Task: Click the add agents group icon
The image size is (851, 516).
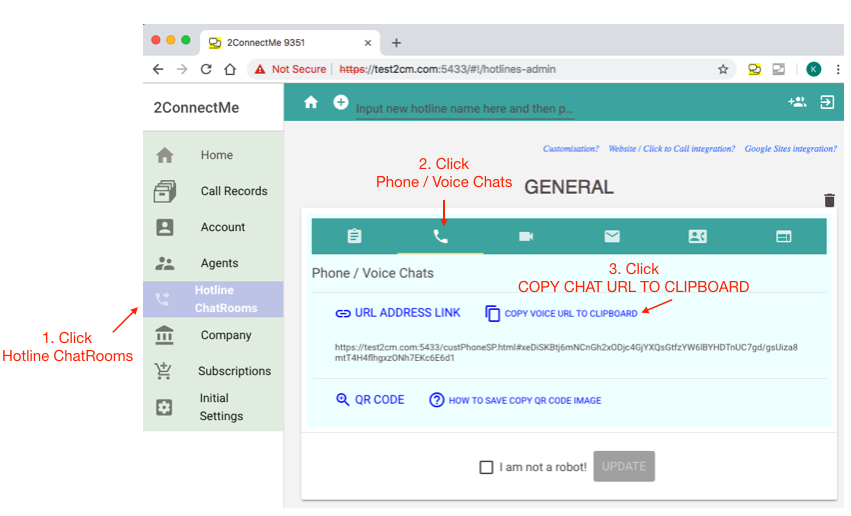Action: click(x=797, y=102)
